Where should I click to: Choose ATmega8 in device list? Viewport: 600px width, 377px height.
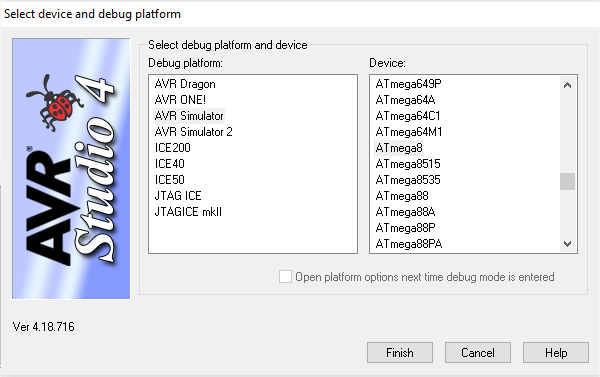pos(399,148)
